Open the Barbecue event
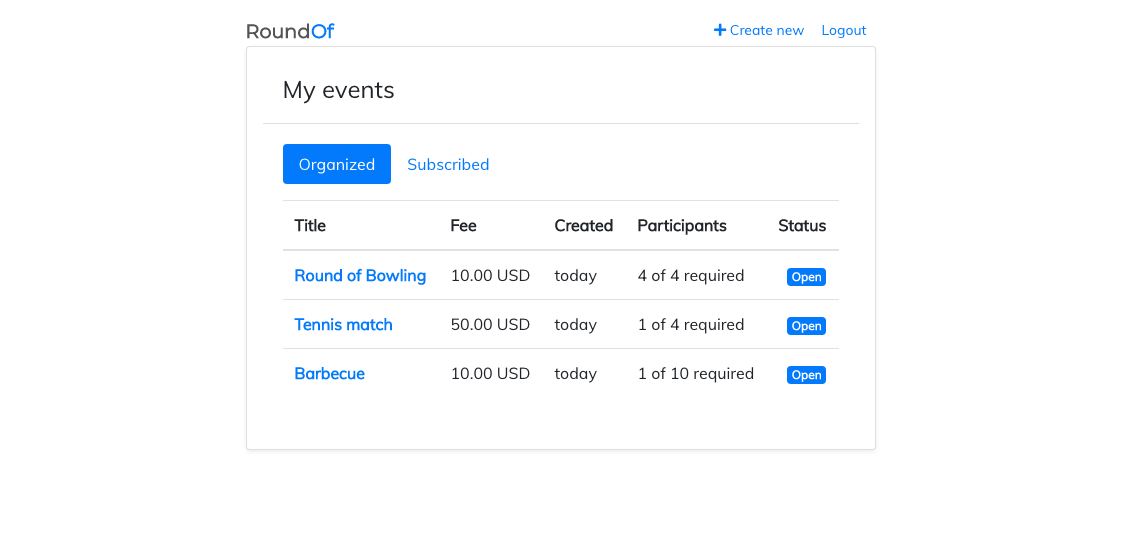 click(x=330, y=374)
